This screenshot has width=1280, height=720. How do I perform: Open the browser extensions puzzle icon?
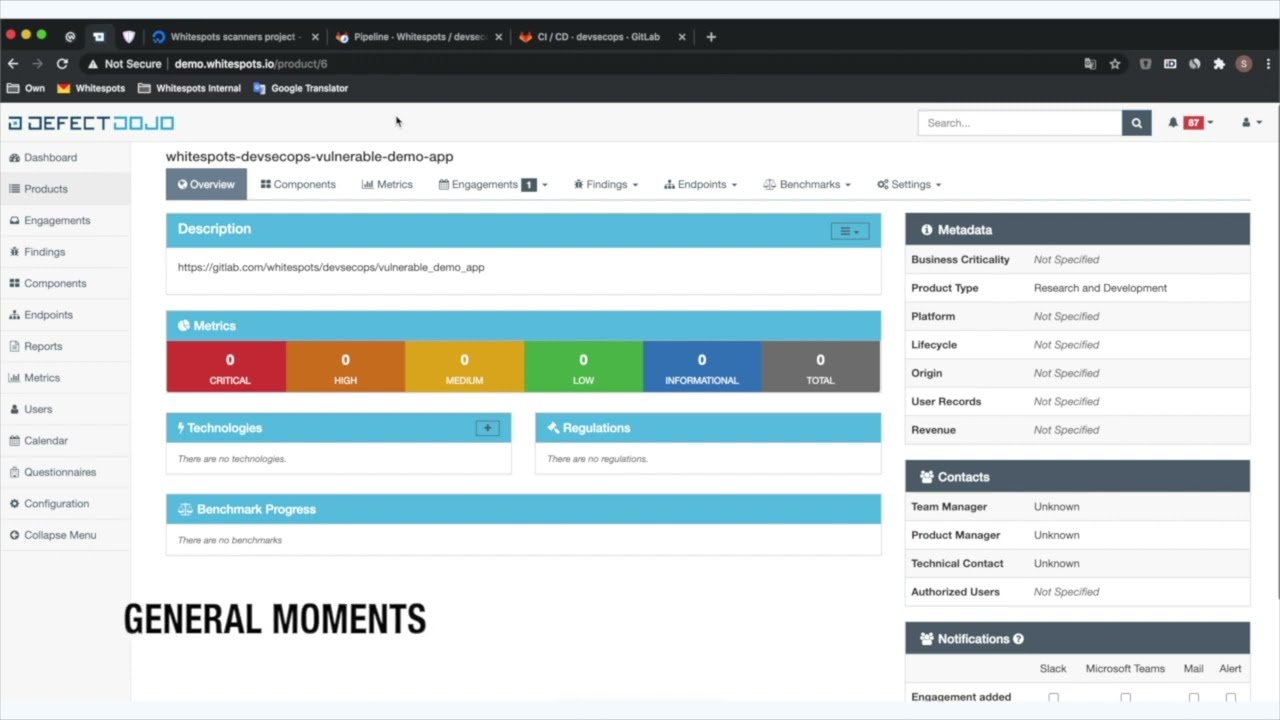pos(1219,64)
